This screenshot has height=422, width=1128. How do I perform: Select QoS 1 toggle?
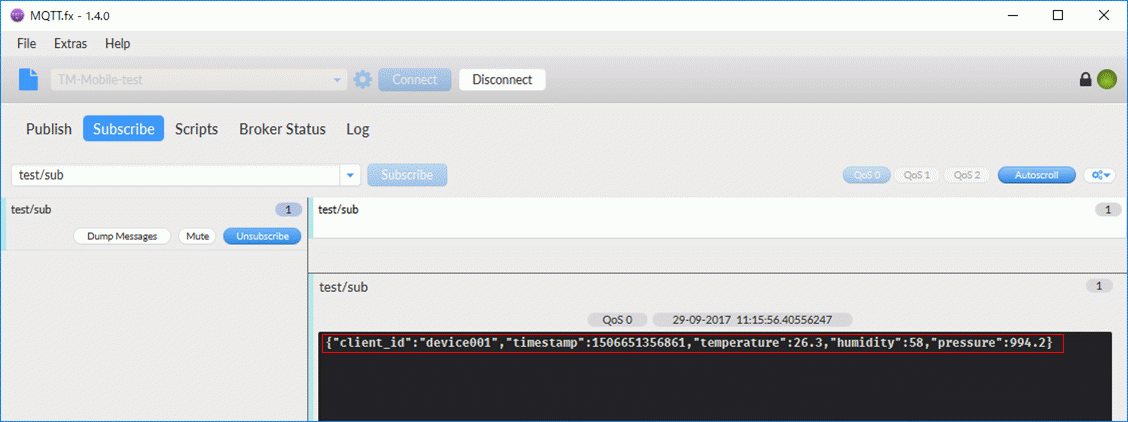[x=916, y=175]
